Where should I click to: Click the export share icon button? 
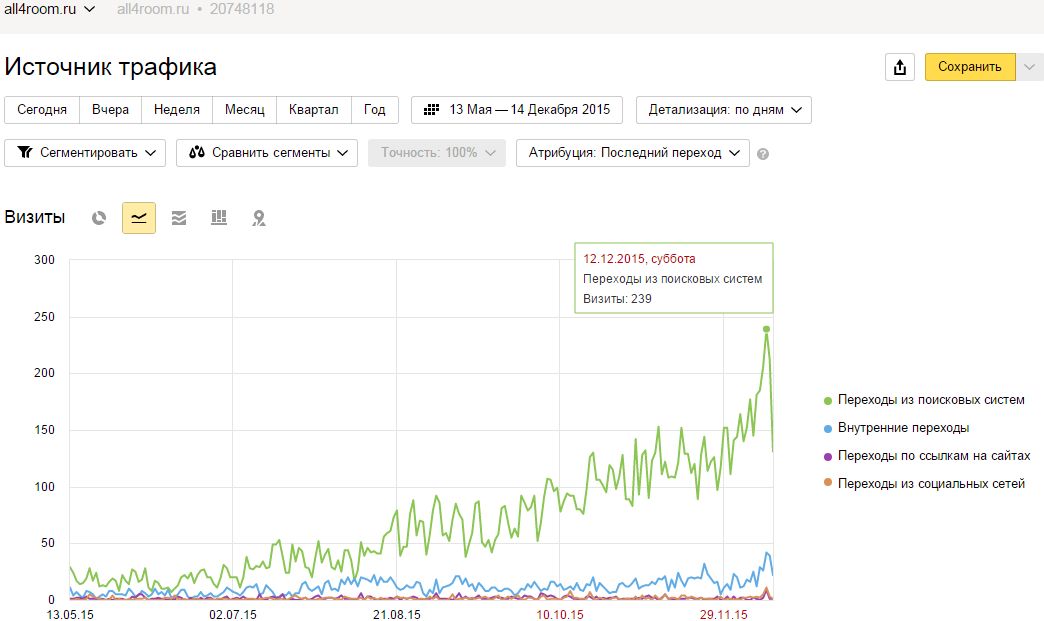click(900, 67)
